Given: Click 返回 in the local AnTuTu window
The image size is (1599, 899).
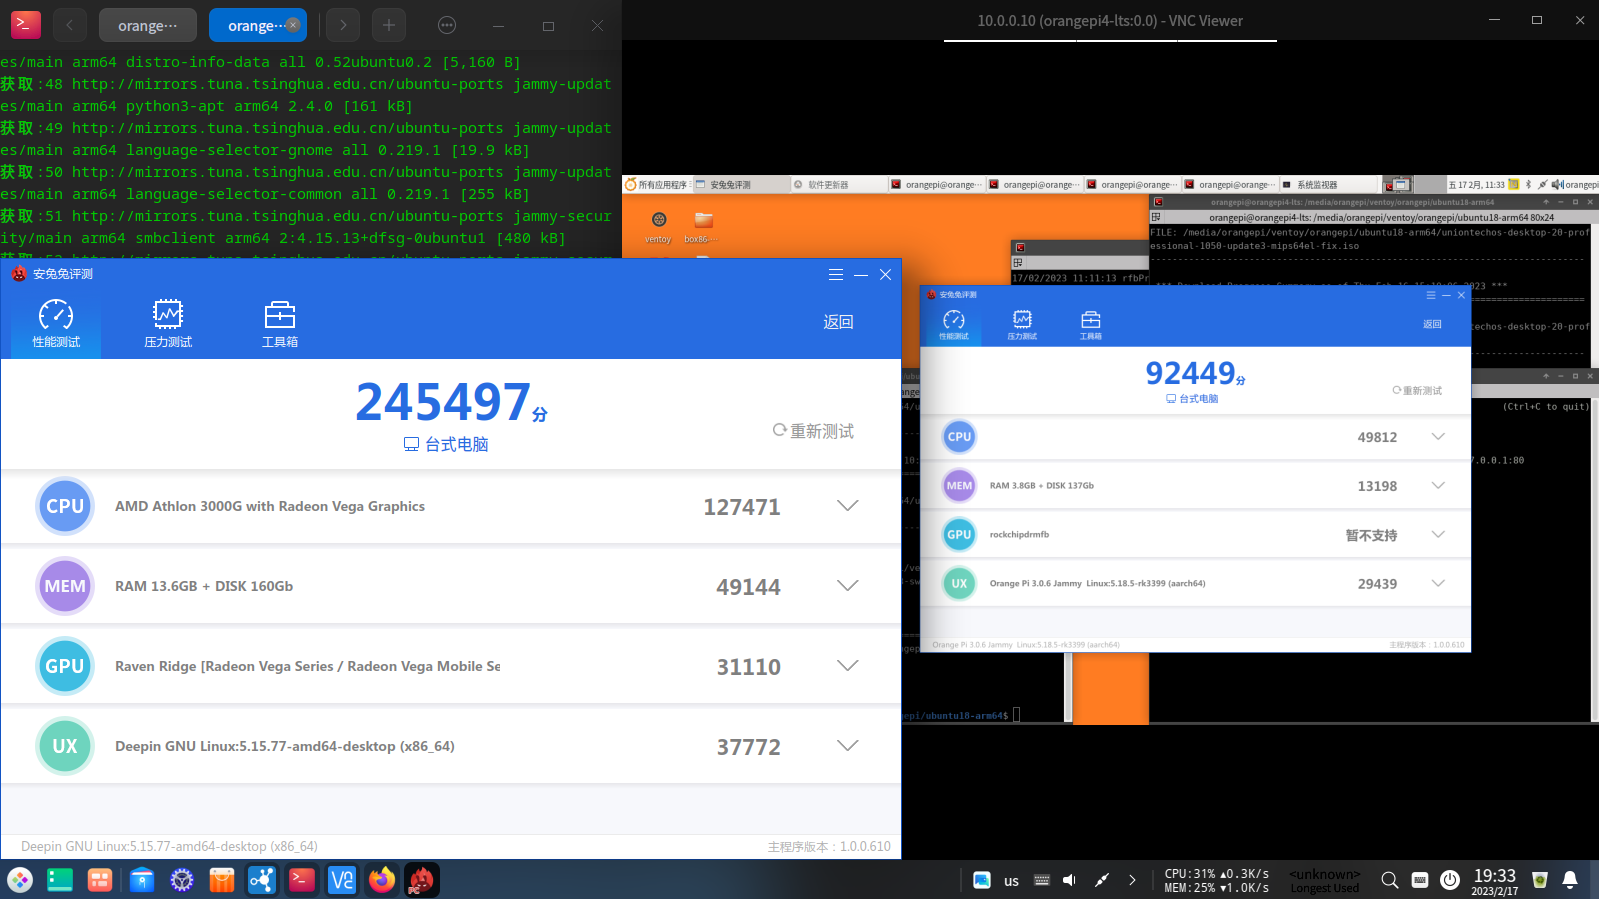Looking at the screenshot, I should pos(838,322).
